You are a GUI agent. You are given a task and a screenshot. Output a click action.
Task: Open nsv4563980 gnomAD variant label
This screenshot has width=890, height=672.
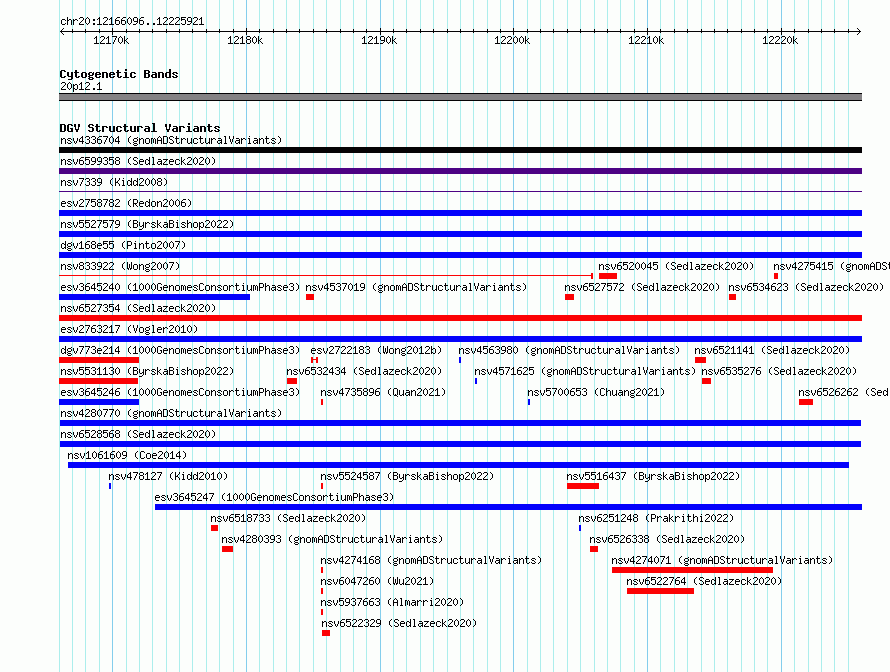pyautogui.click(x=569, y=350)
